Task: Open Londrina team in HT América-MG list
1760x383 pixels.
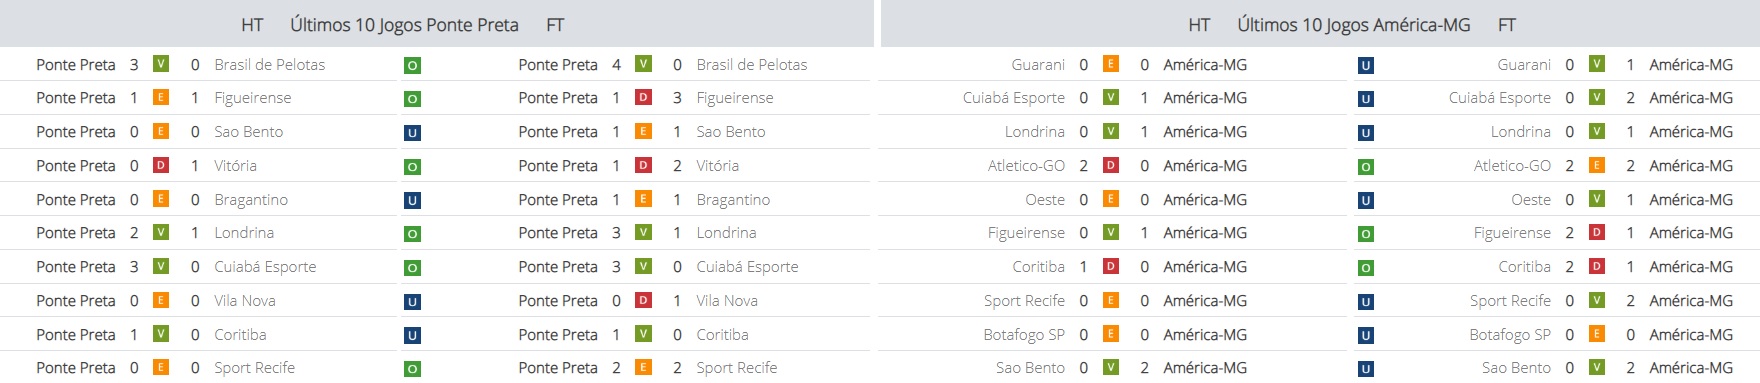Action: click(x=1035, y=132)
